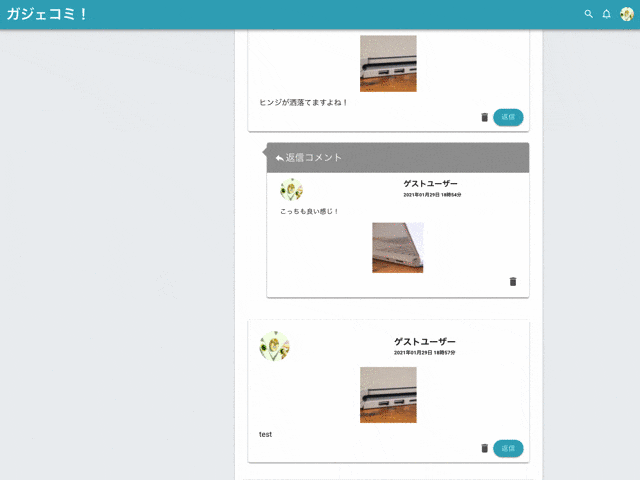Open laptop image in こっちも良い感じ！ reply
Image resolution: width=640 pixels, height=480 pixels.
[398, 248]
